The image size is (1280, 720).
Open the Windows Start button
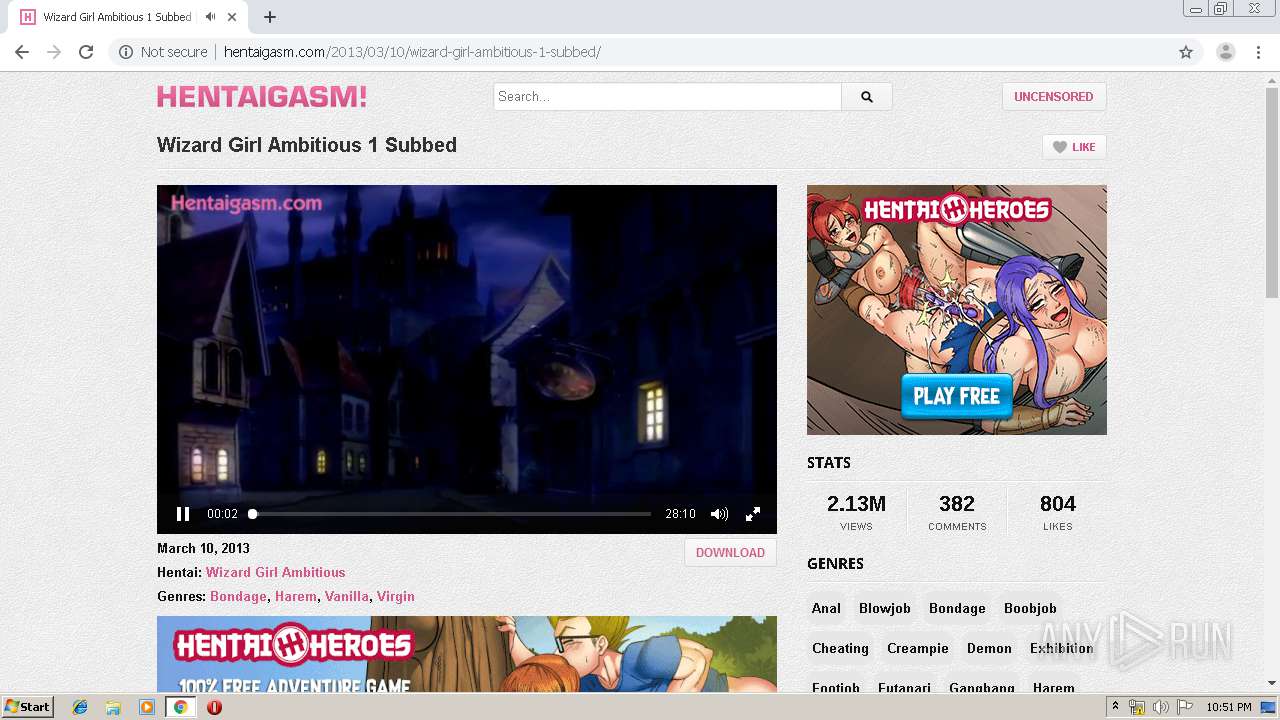point(28,707)
